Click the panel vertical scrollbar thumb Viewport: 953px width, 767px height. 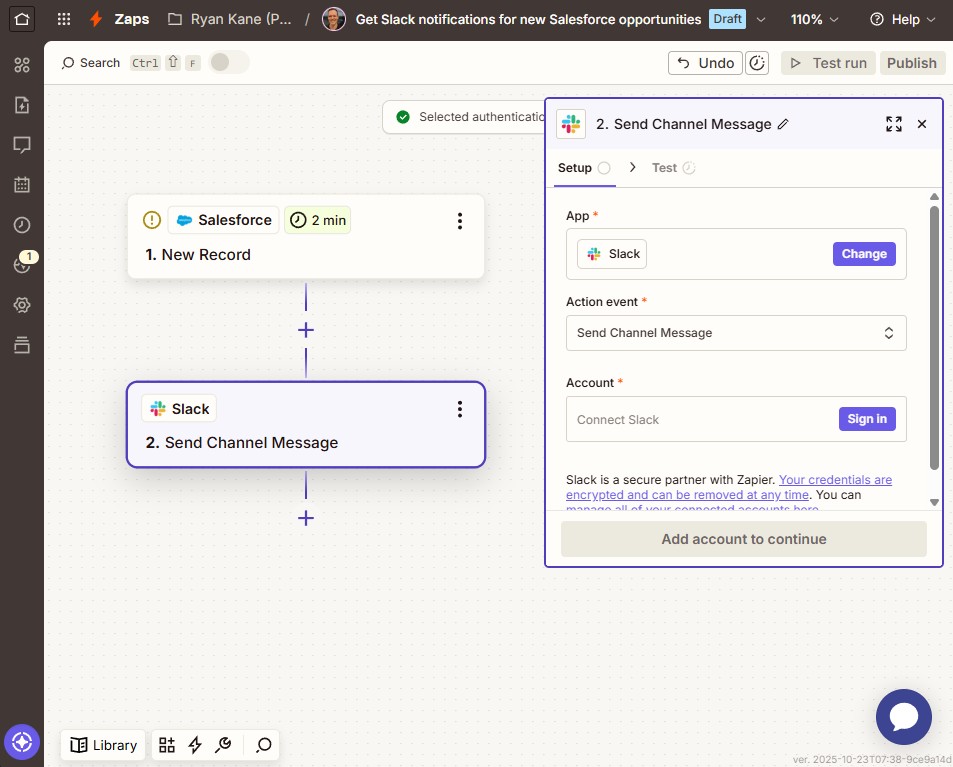click(x=934, y=337)
